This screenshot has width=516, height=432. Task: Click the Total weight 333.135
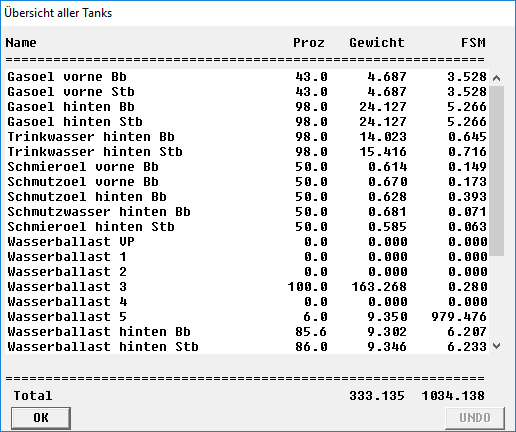377,396
